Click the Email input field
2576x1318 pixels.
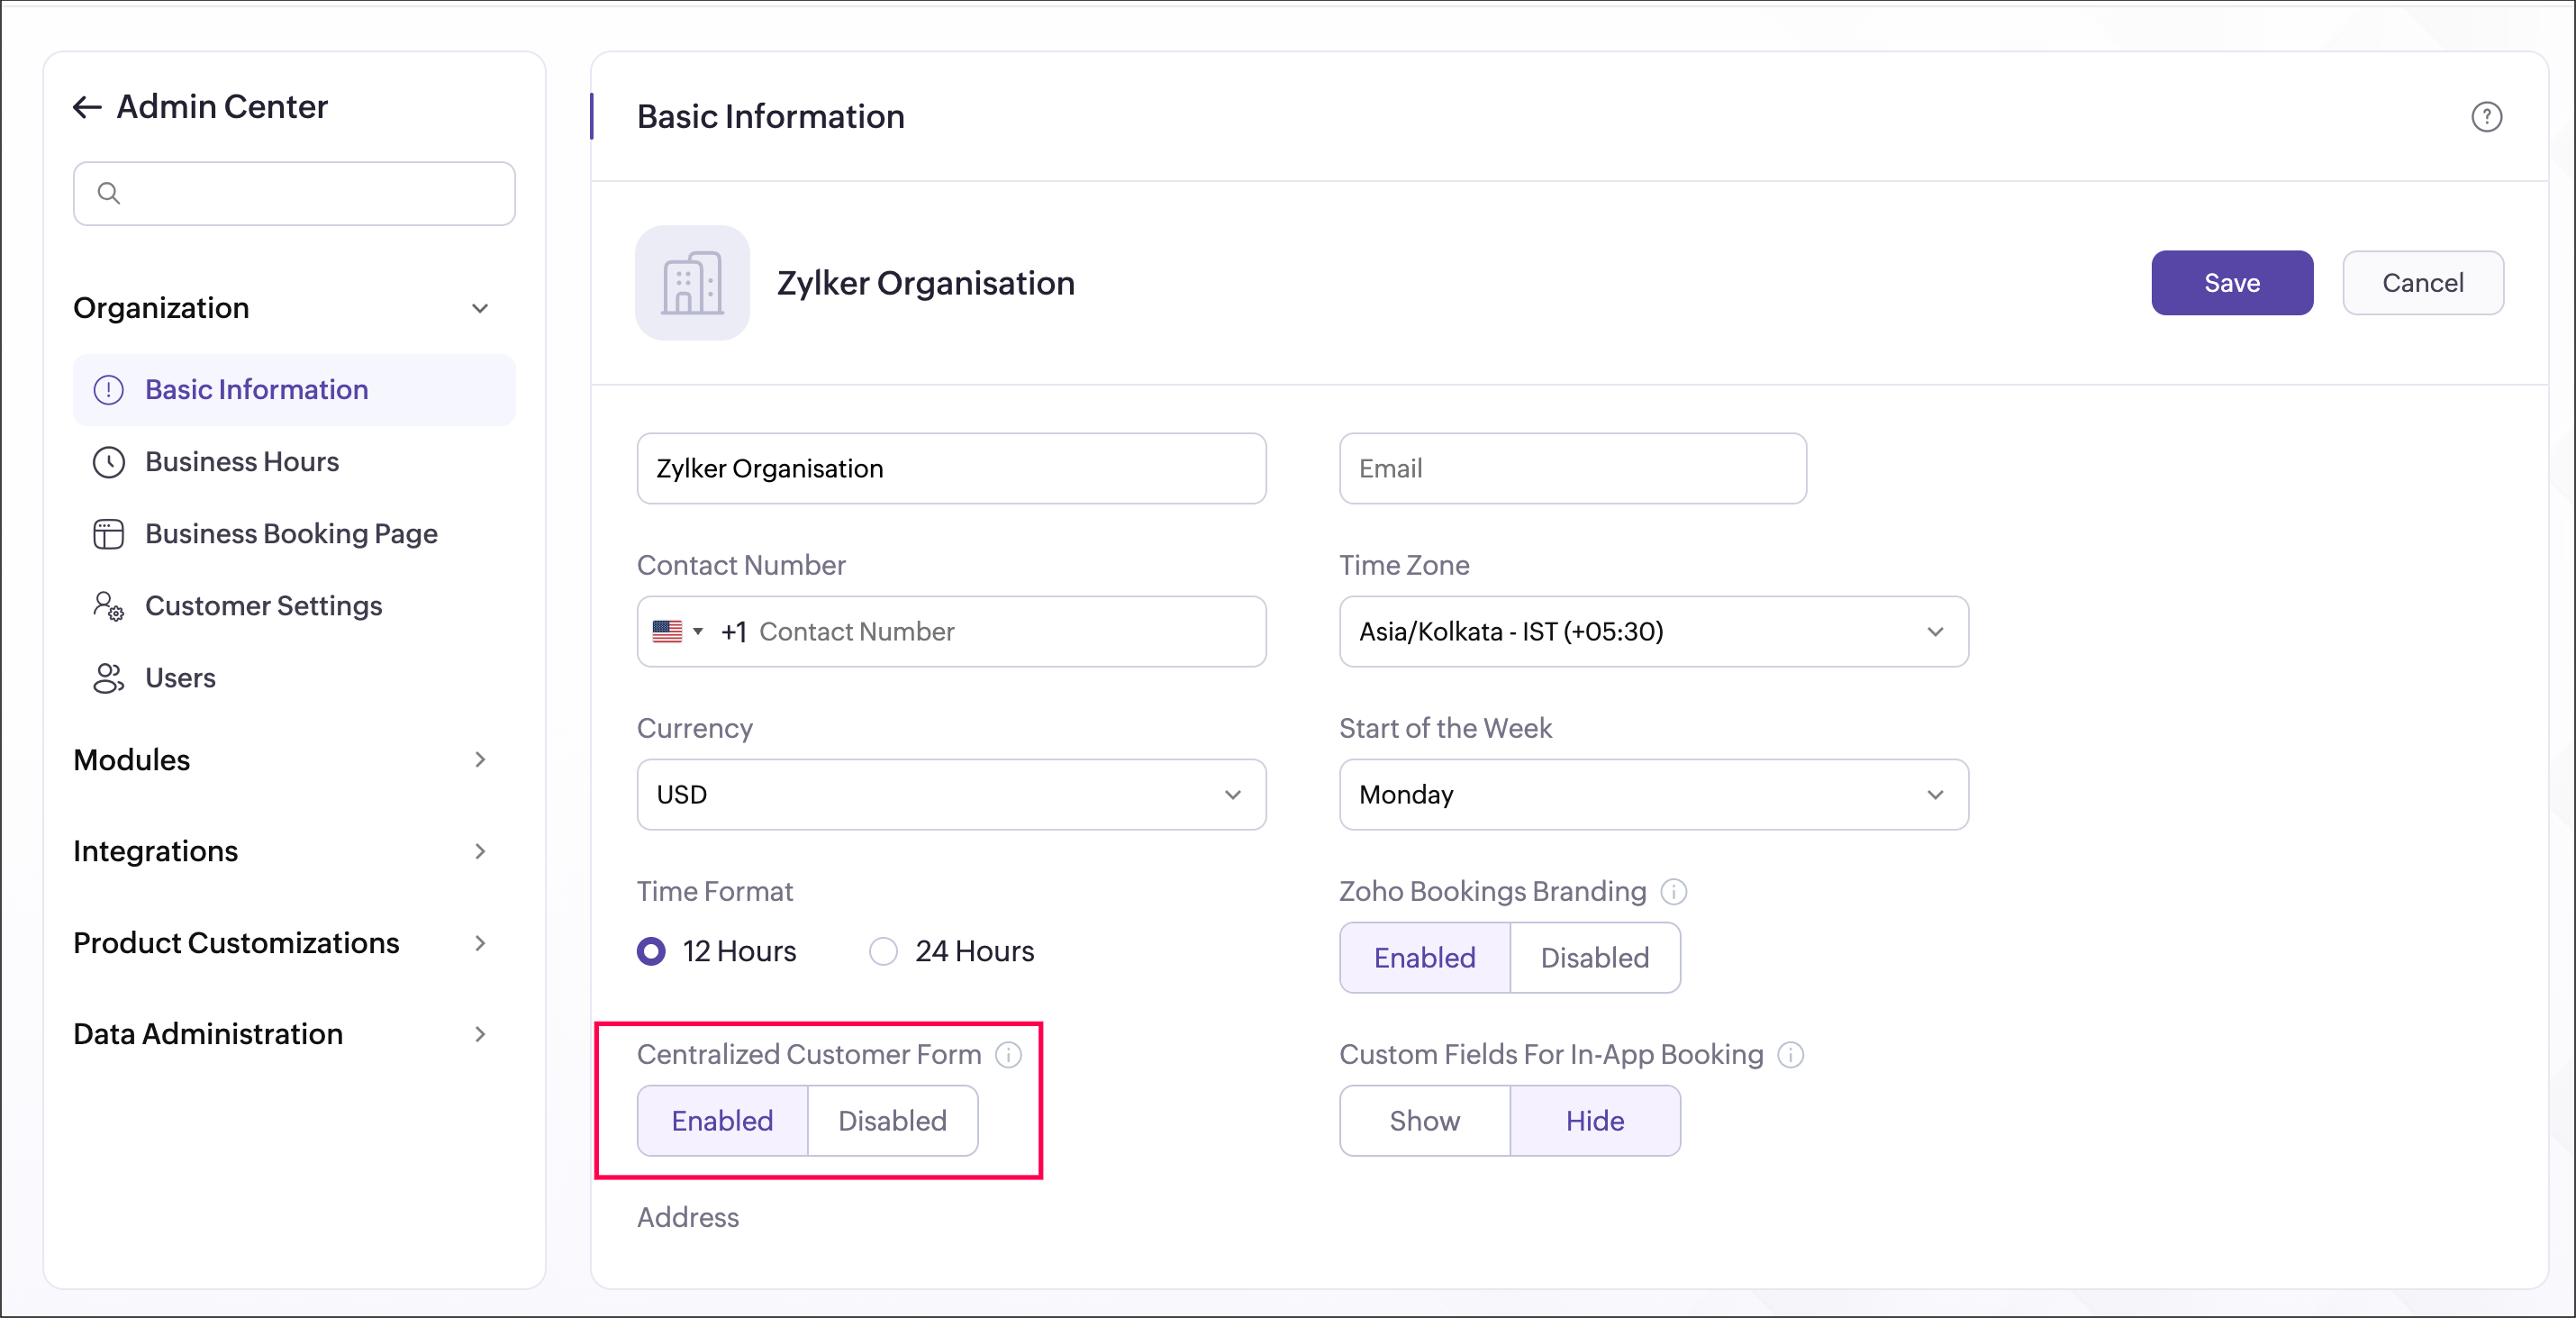tap(1571, 468)
